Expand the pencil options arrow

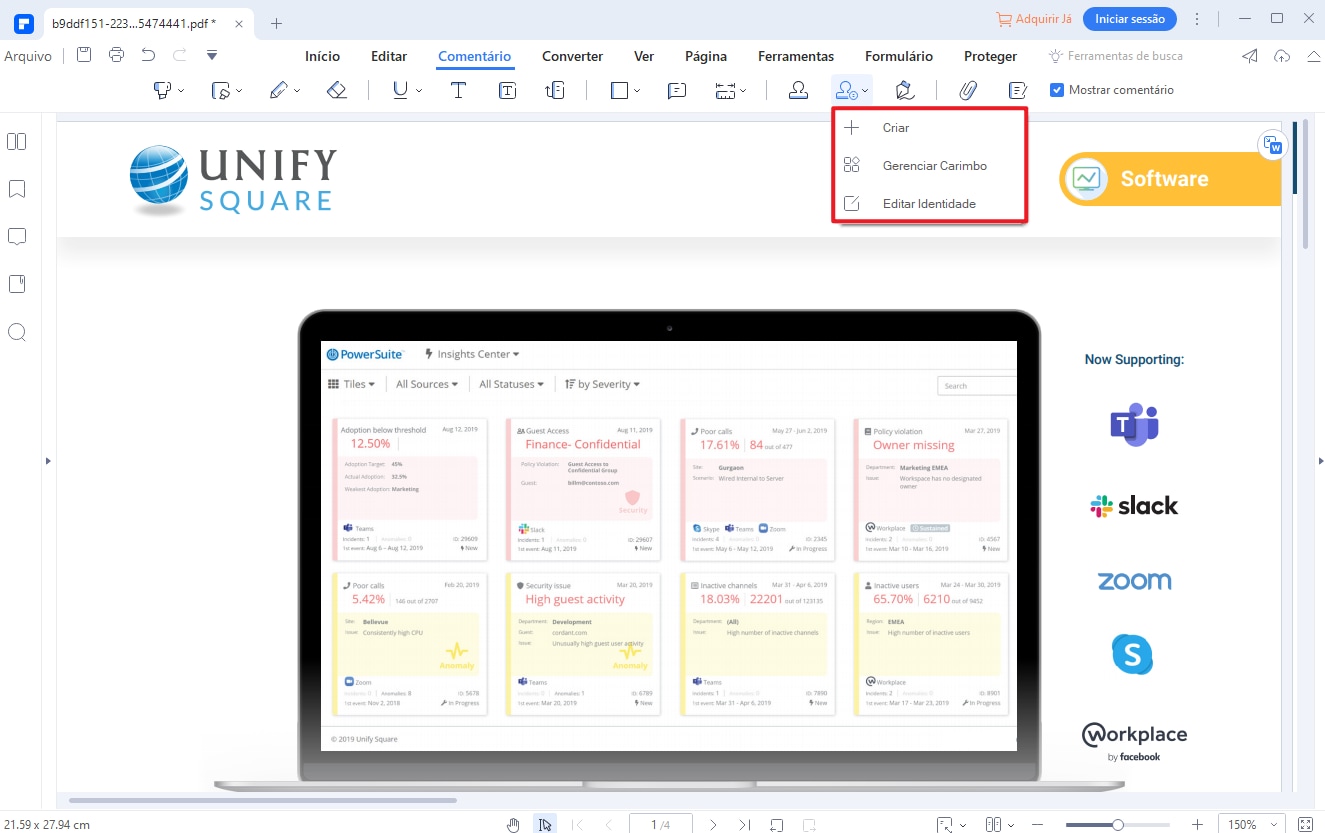(298, 91)
